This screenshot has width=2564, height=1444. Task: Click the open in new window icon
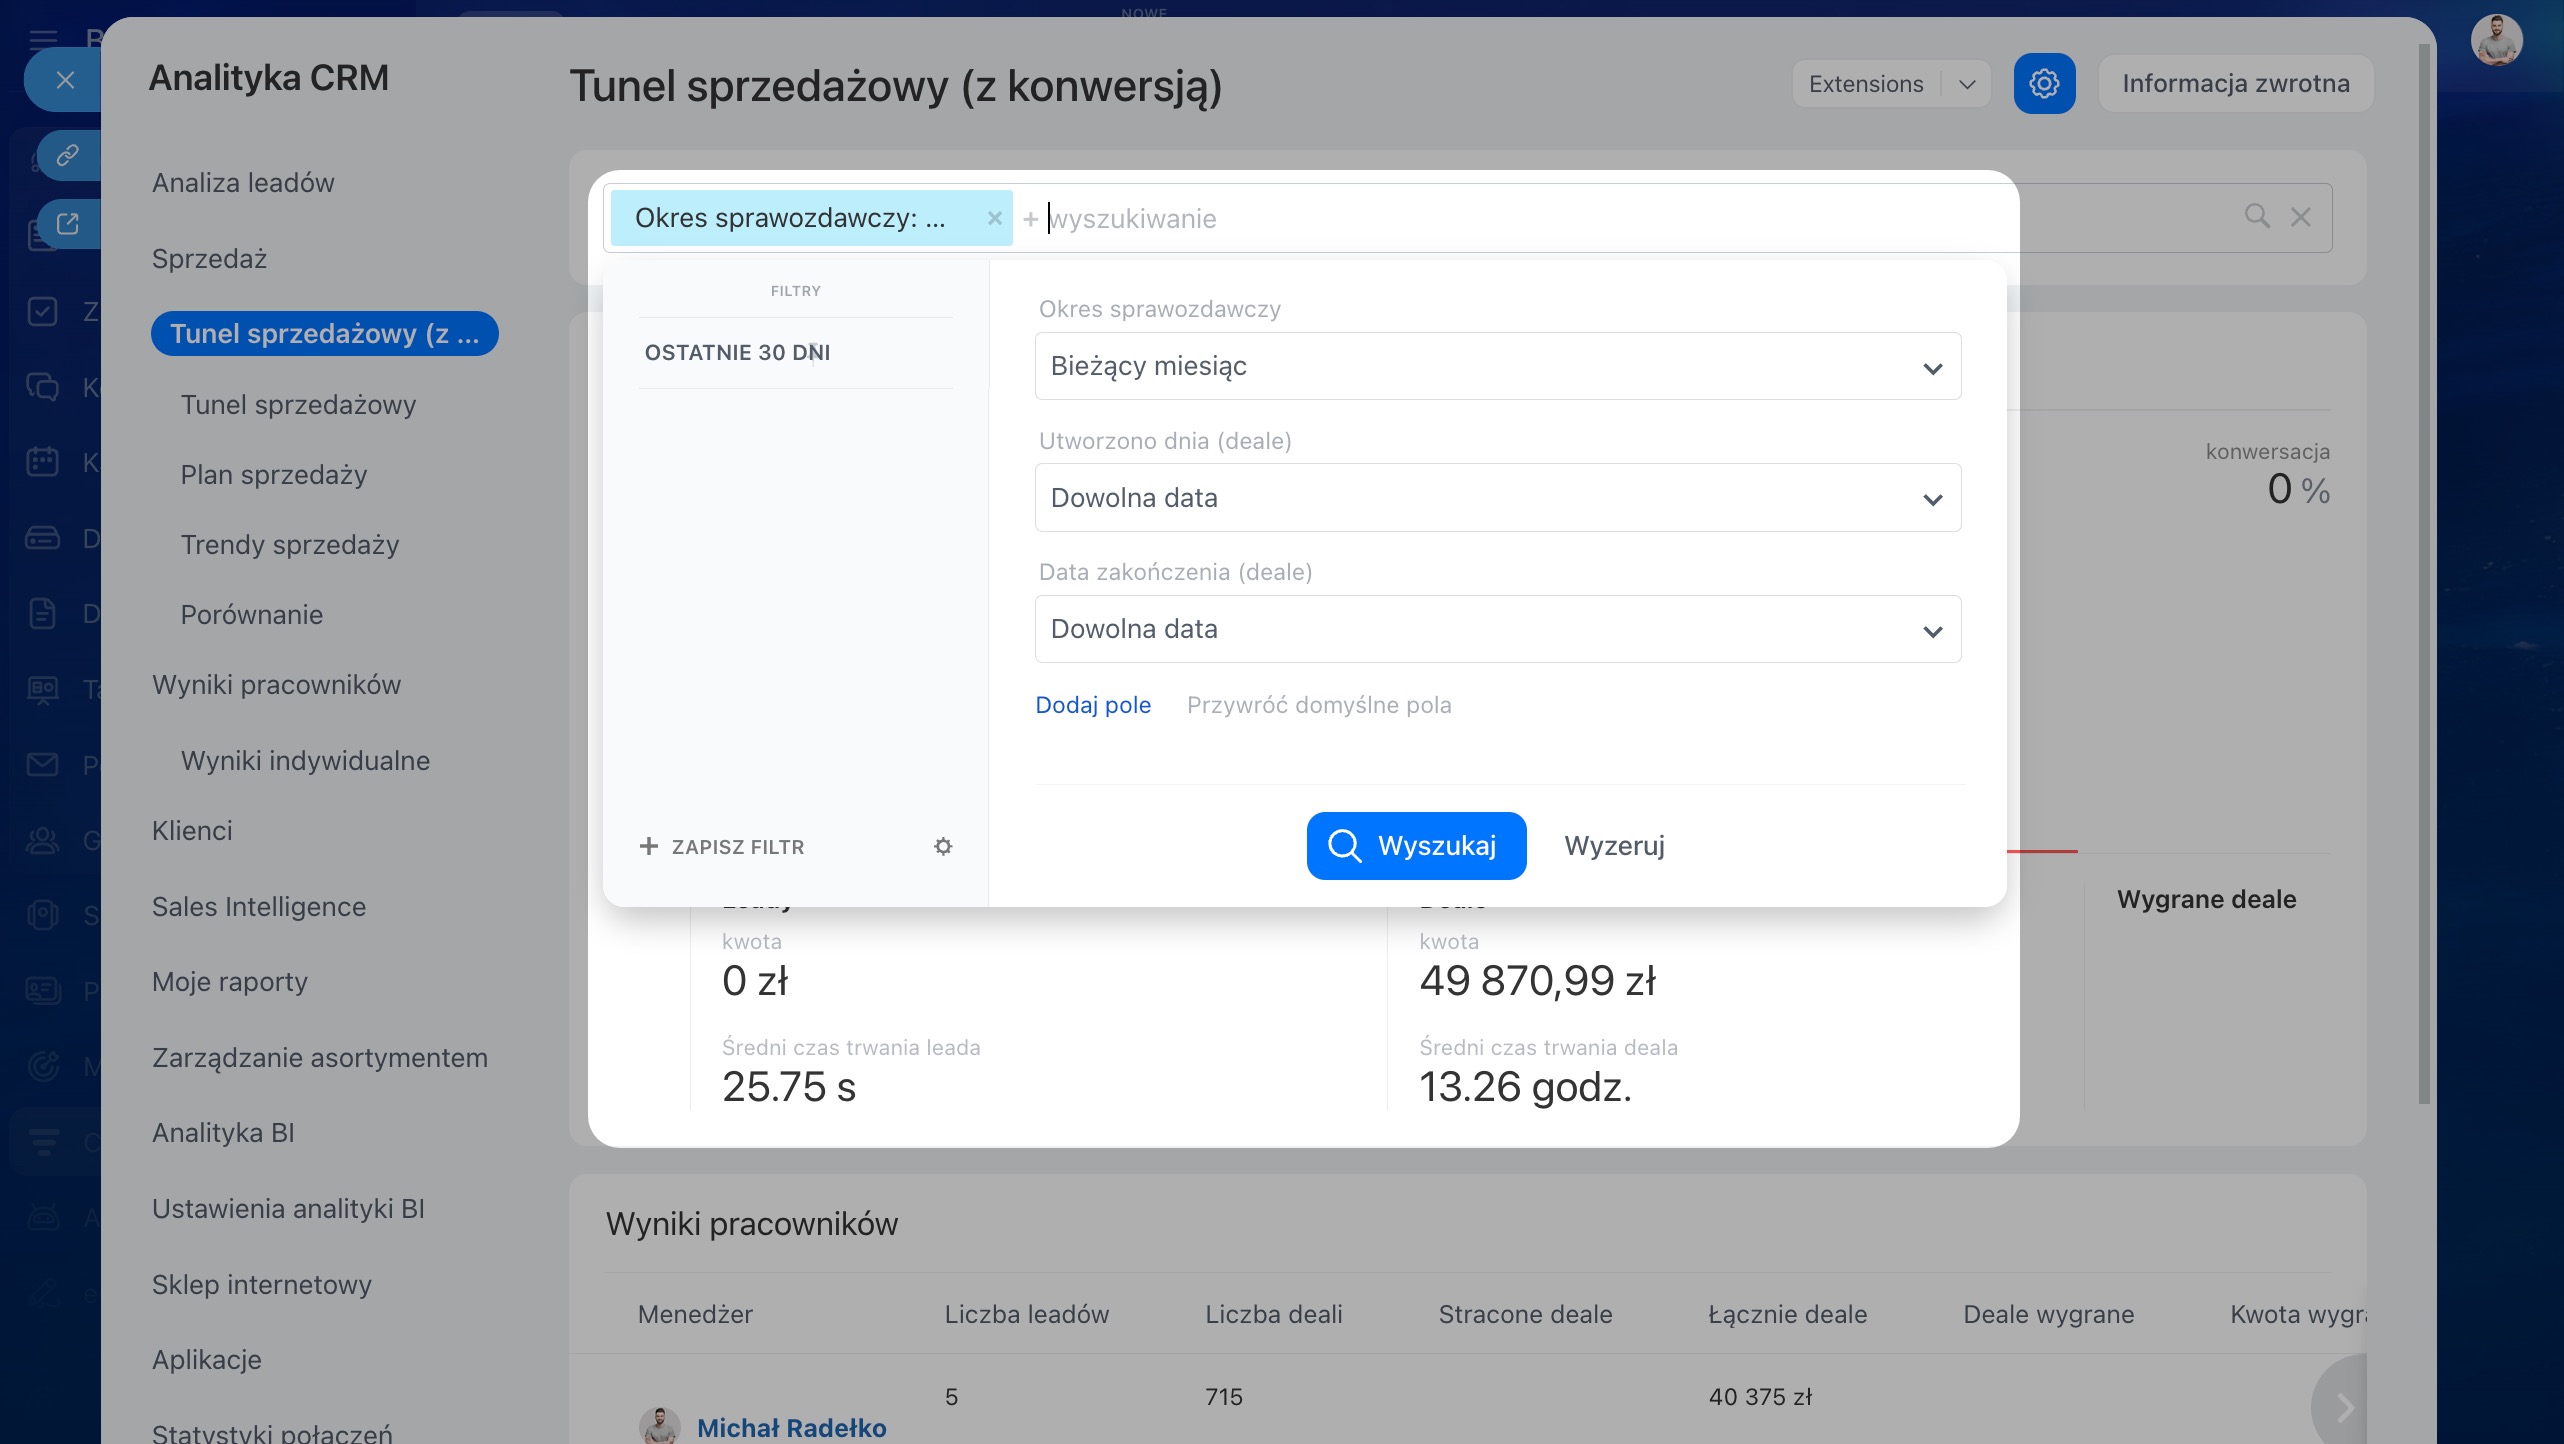[68, 224]
